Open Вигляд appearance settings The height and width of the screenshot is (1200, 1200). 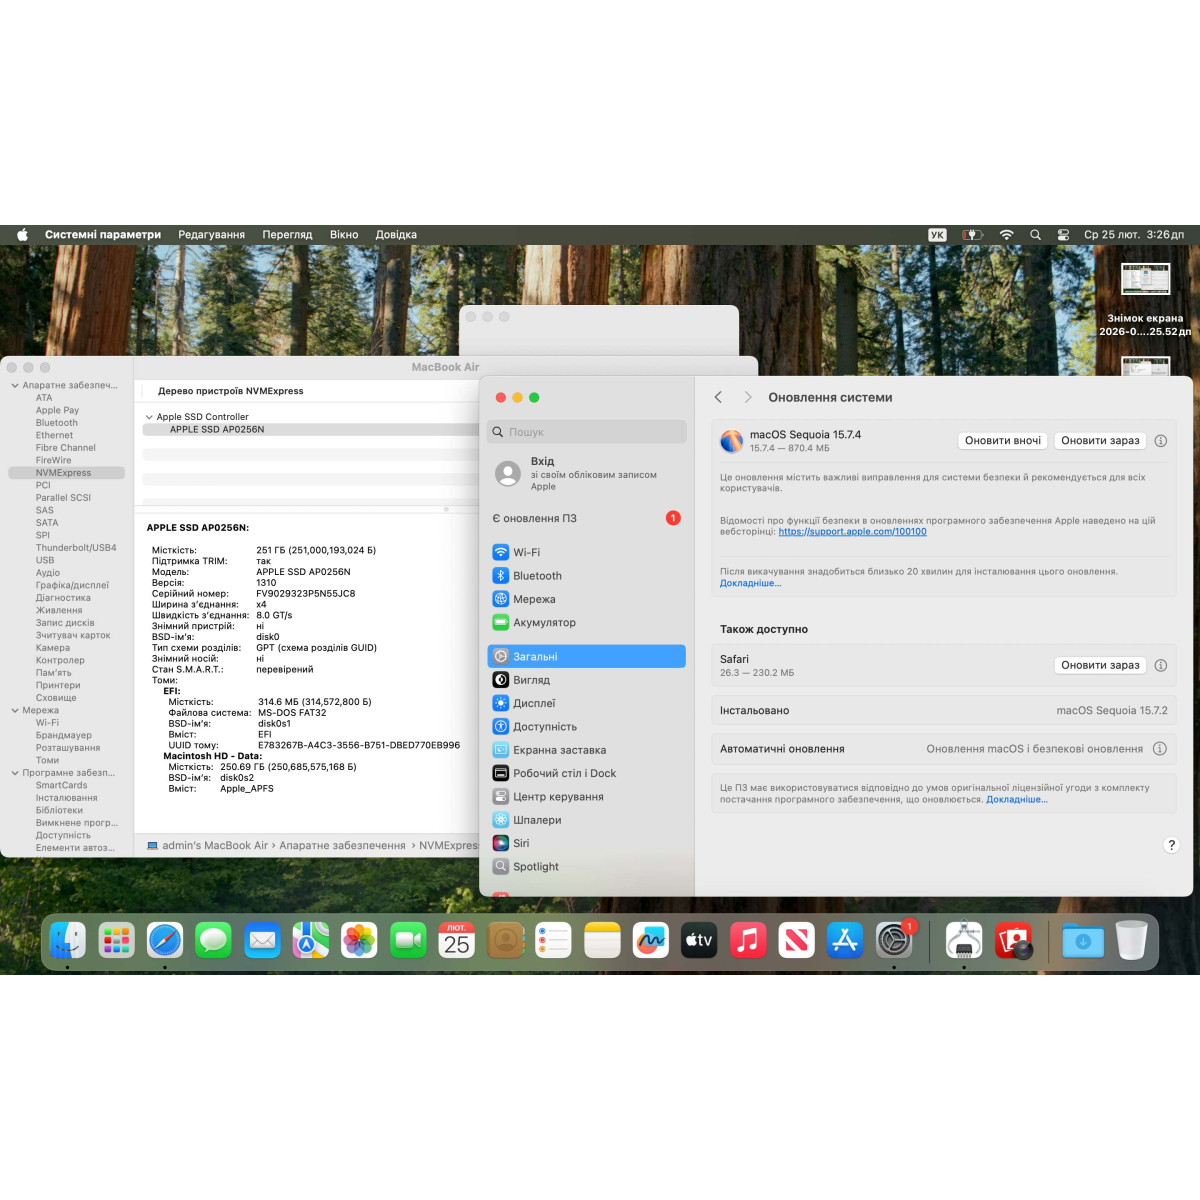586,680
